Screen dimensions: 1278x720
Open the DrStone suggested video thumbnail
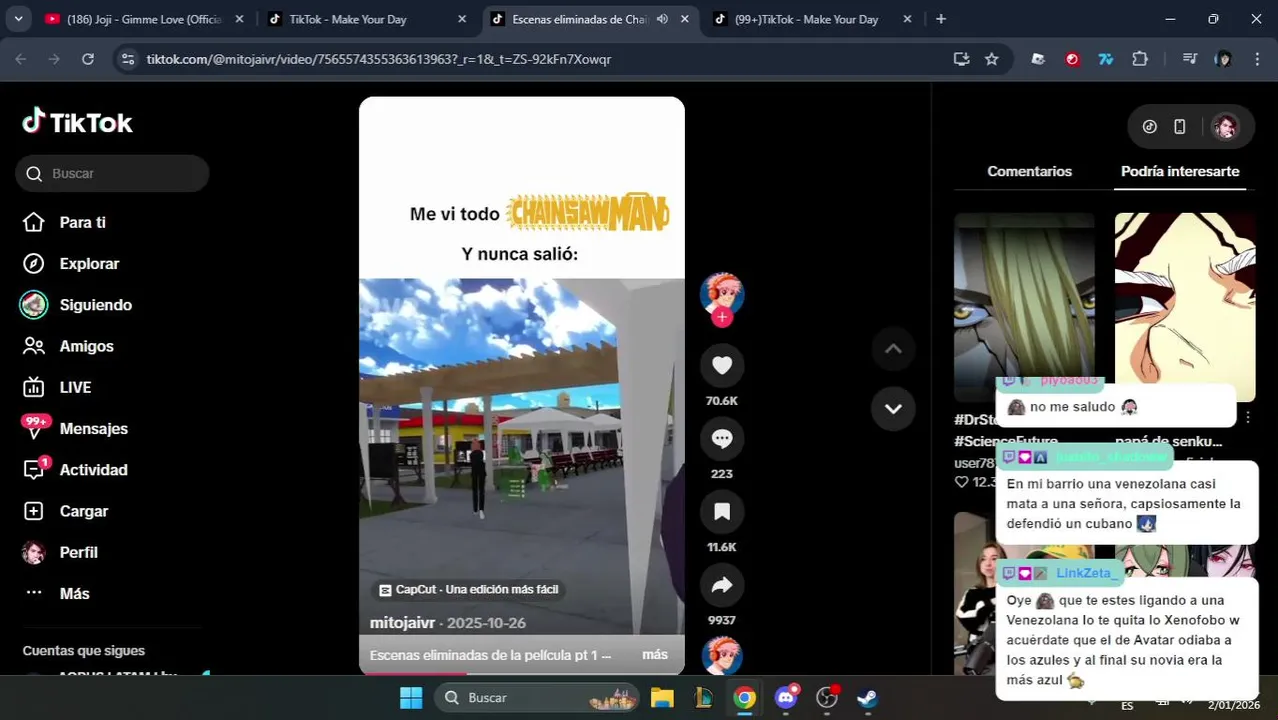(1024, 306)
